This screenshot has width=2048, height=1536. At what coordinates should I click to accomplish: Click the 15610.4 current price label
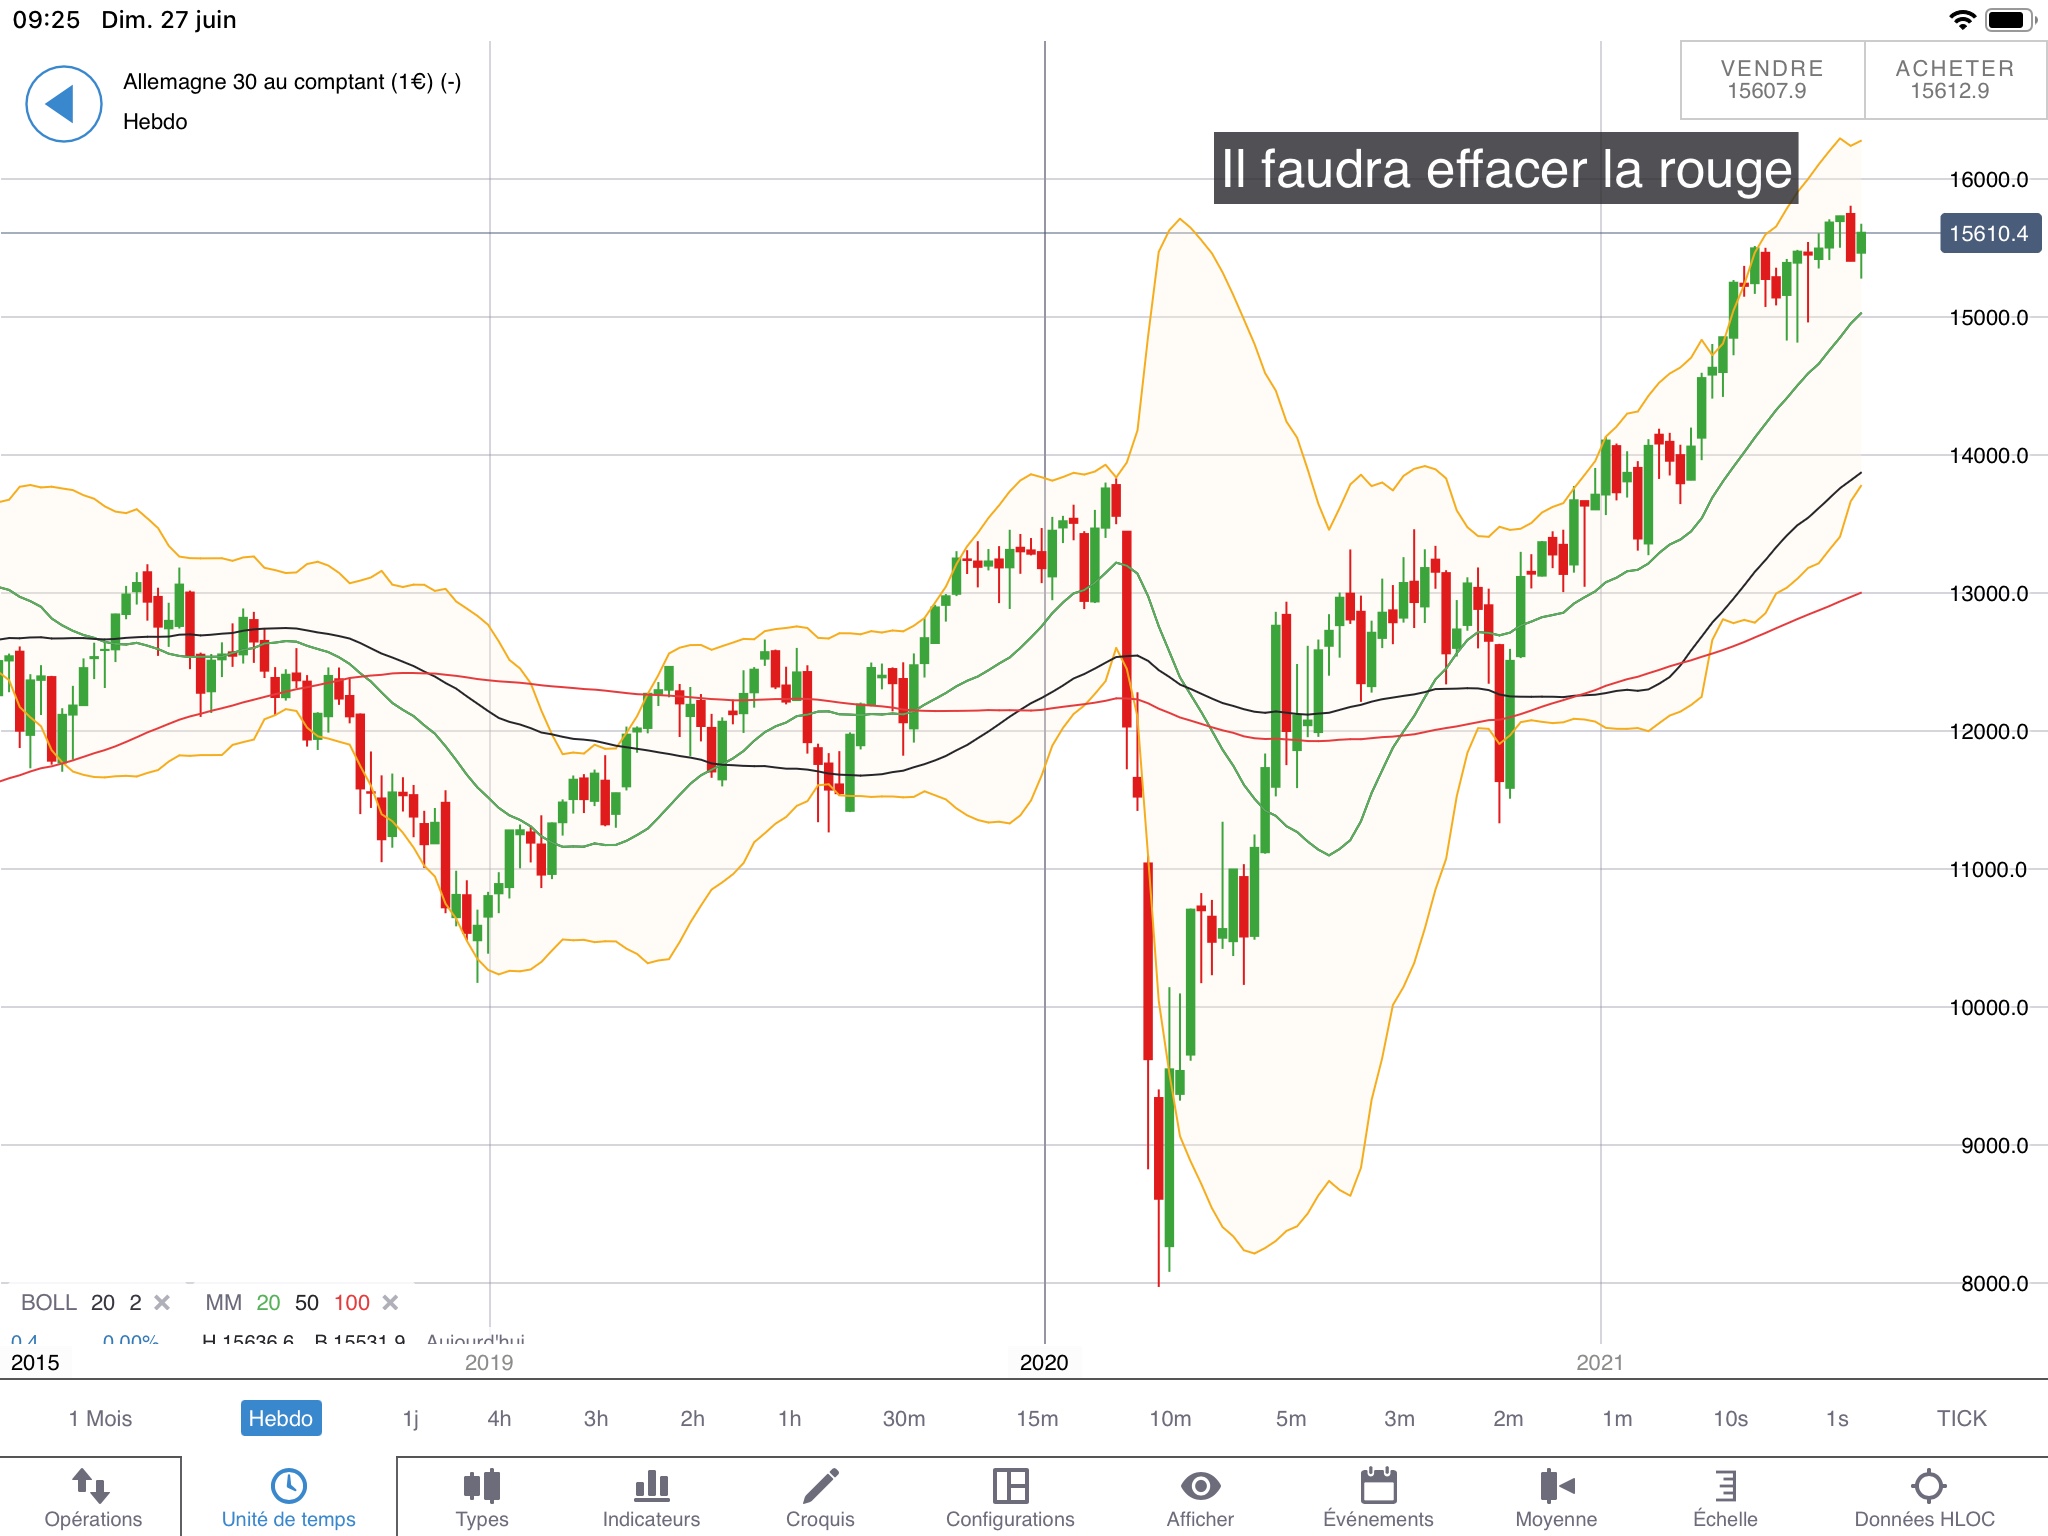(x=1989, y=234)
